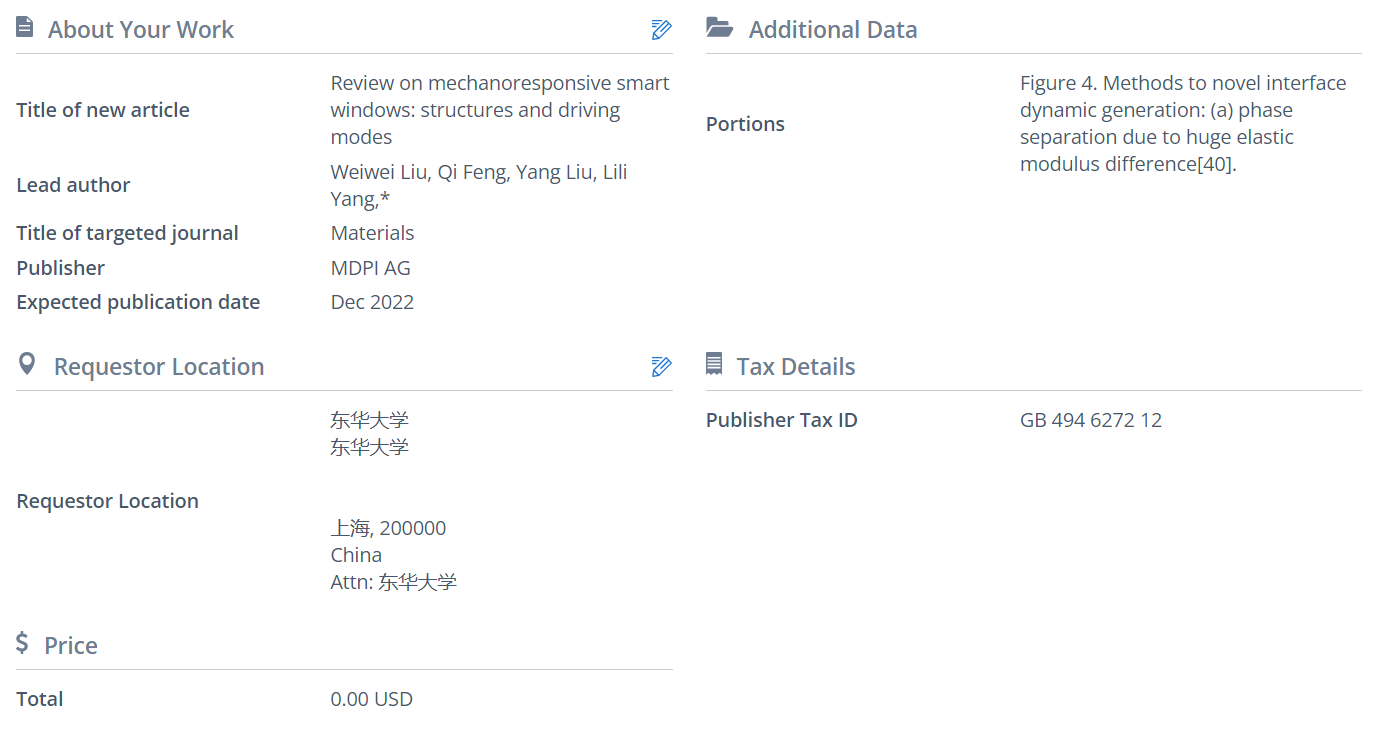Select the About Your Work section heading
Viewport: 1377px width, 733px height.
coord(140,30)
